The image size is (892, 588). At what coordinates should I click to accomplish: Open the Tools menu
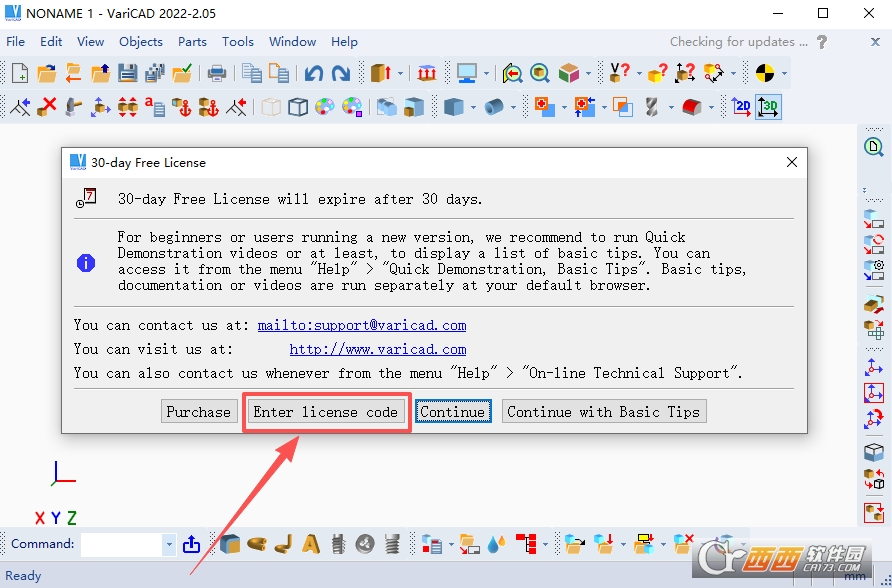pos(238,42)
